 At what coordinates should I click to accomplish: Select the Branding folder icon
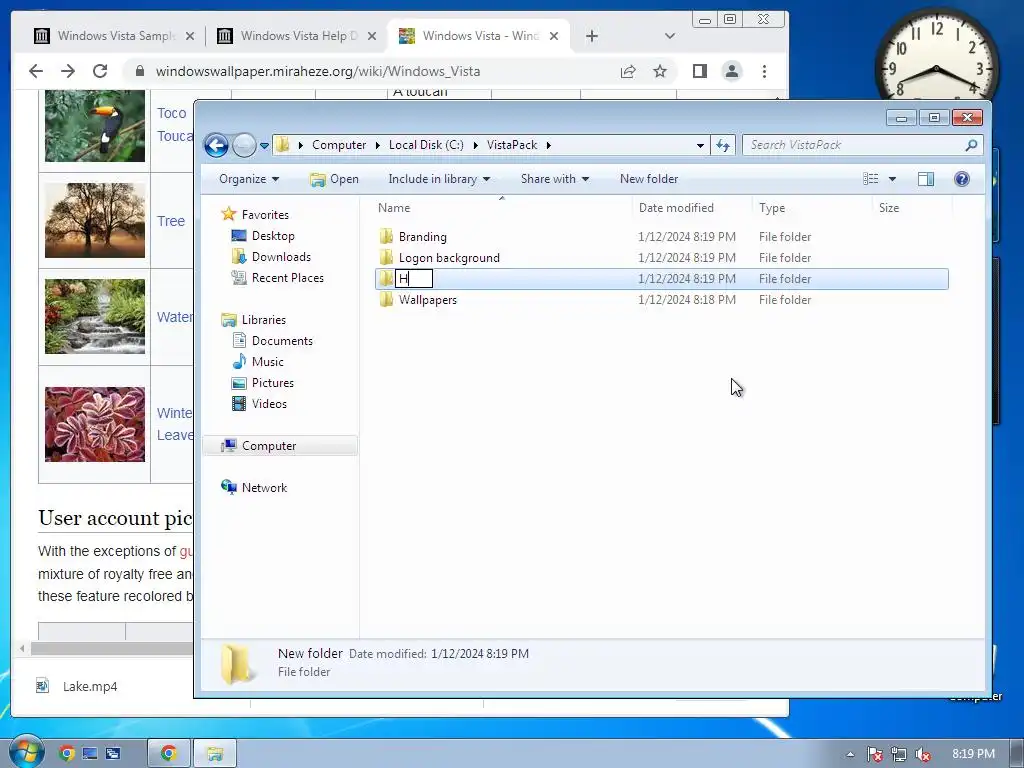pyautogui.click(x=386, y=236)
